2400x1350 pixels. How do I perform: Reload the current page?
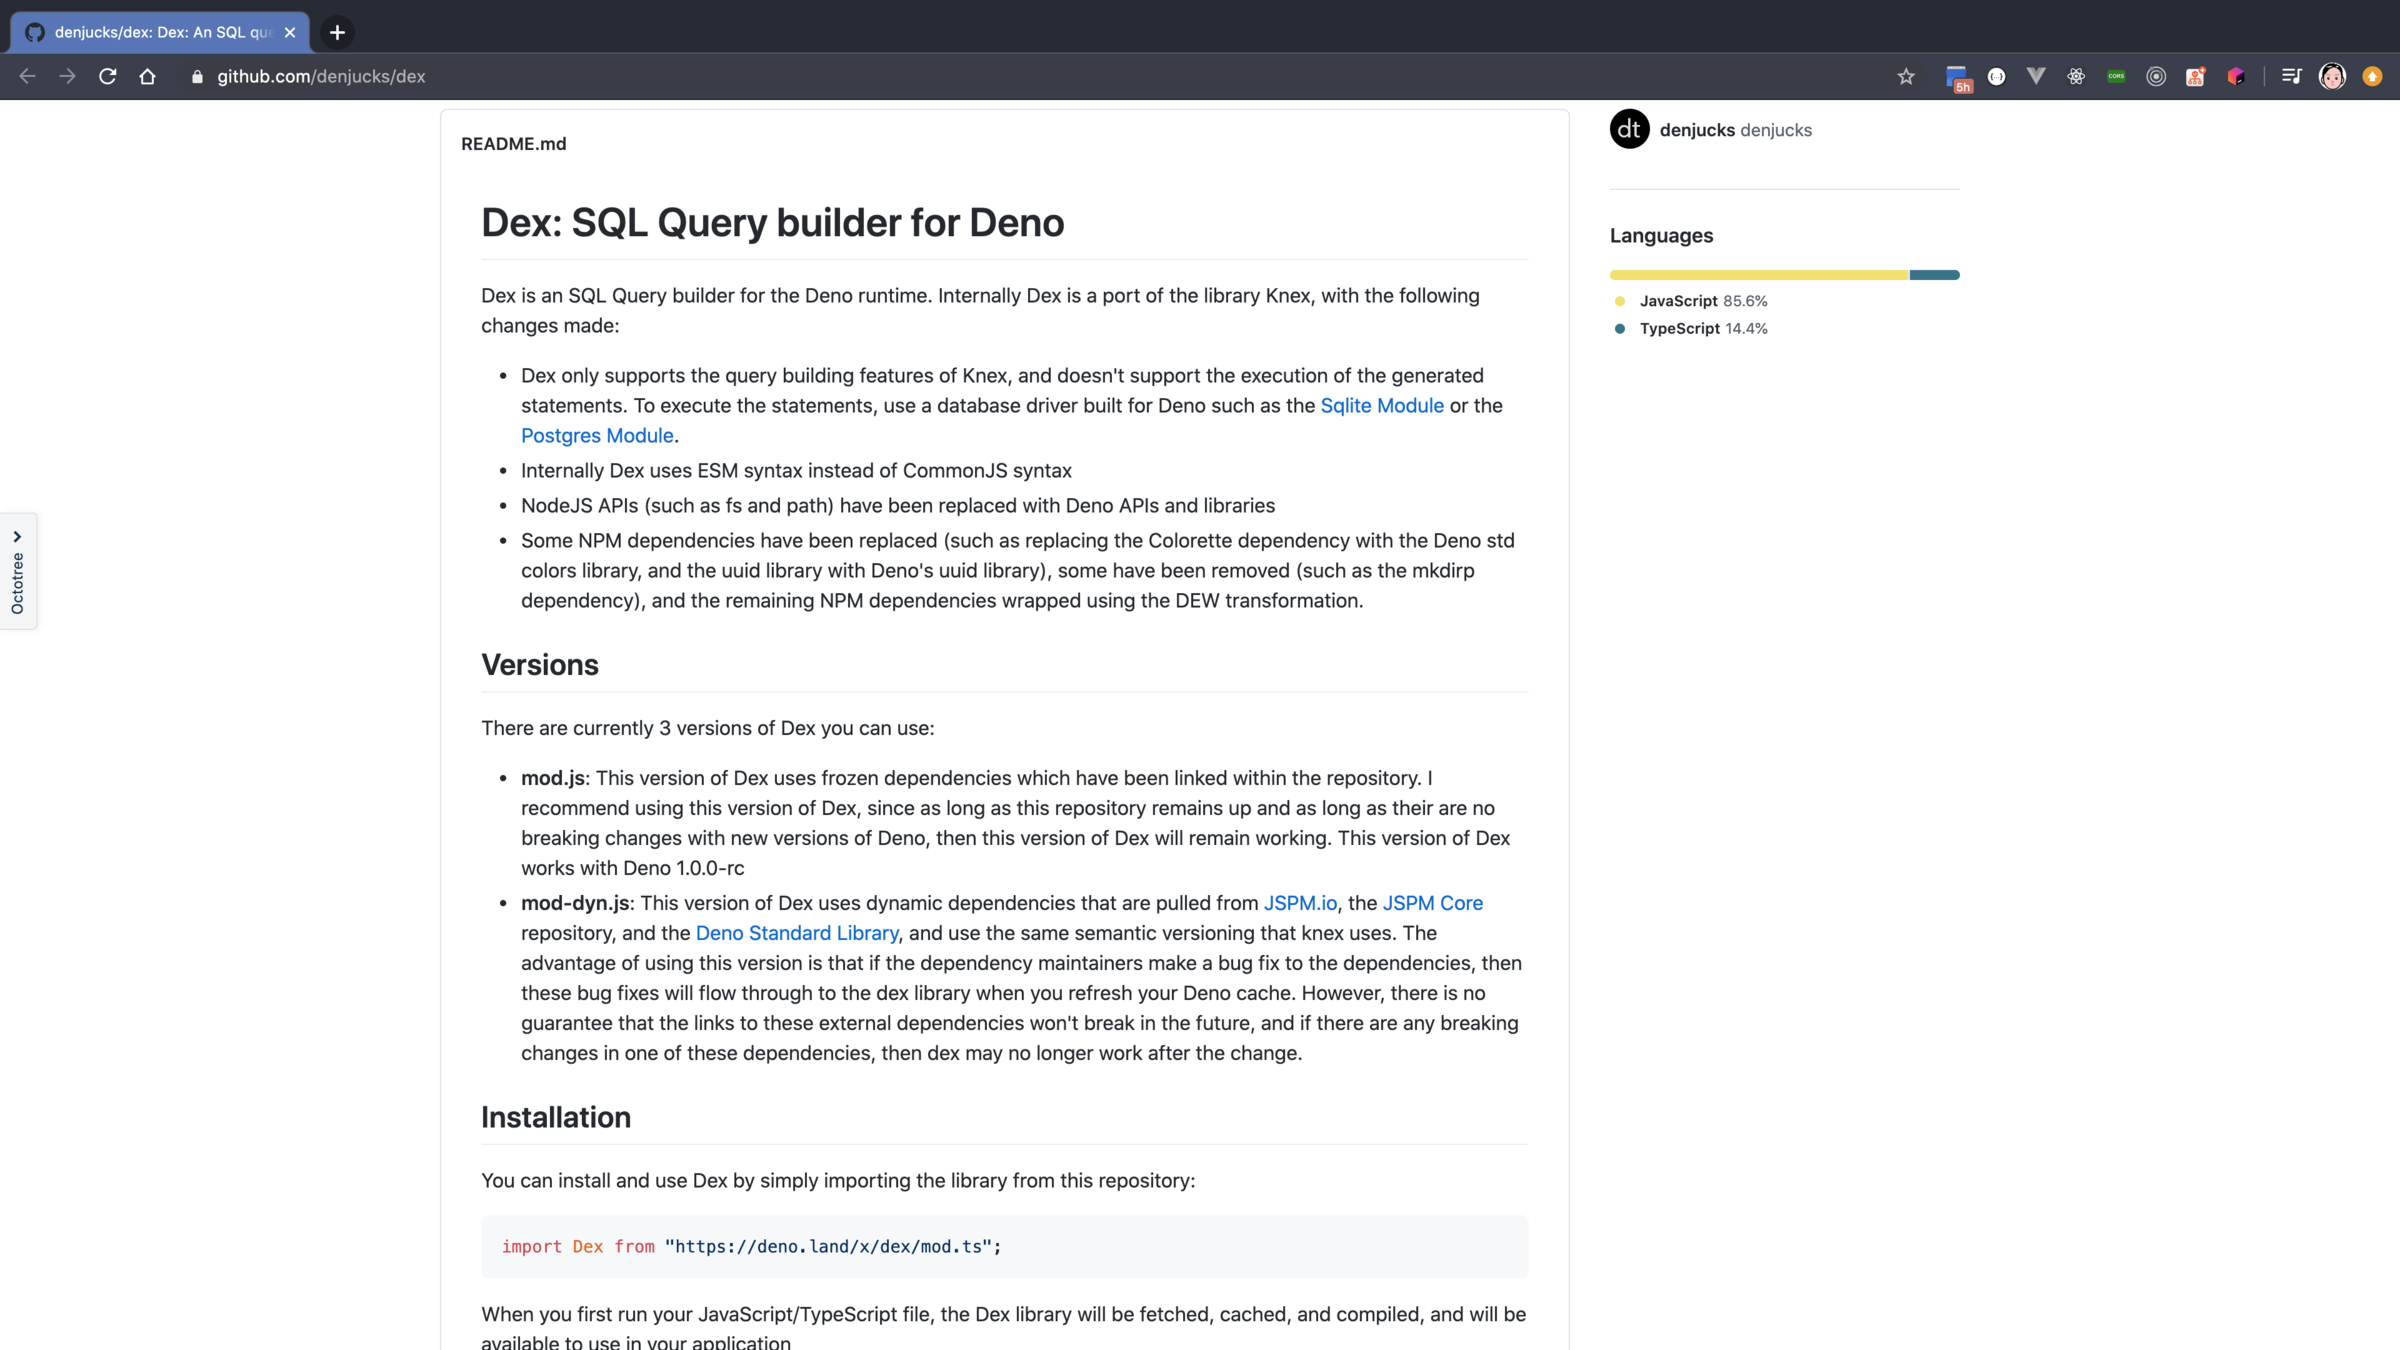coord(107,76)
